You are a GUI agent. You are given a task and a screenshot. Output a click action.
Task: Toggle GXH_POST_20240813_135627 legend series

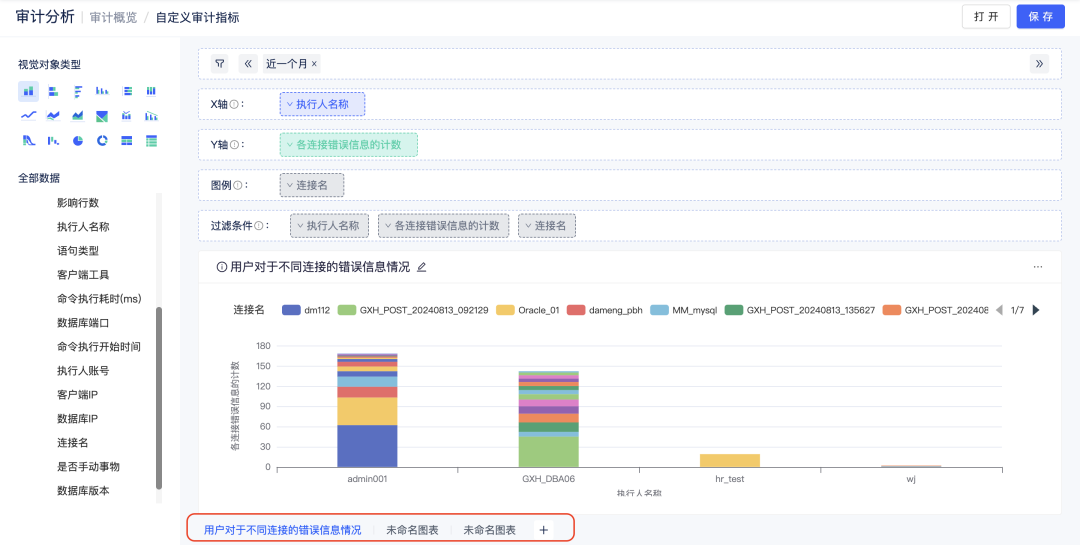(800, 310)
